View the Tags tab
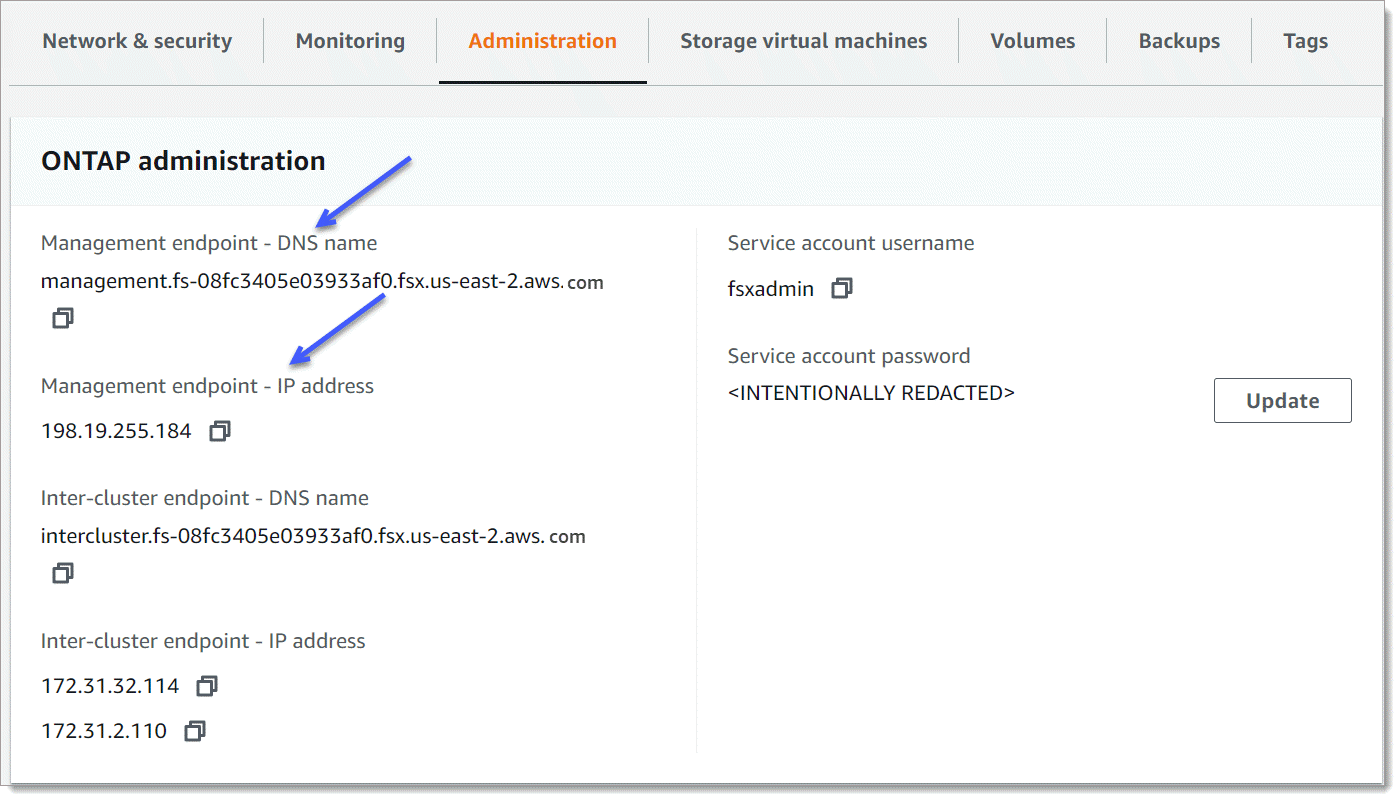 click(1305, 41)
